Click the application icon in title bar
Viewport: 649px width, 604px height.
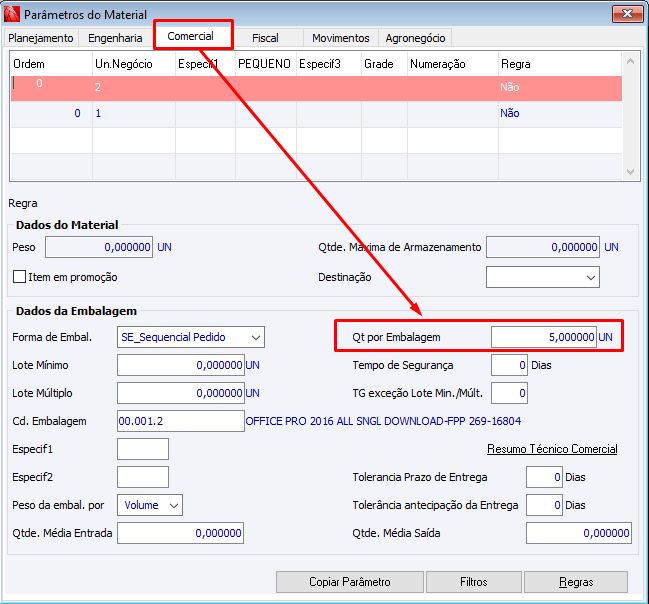tap(12, 14)
